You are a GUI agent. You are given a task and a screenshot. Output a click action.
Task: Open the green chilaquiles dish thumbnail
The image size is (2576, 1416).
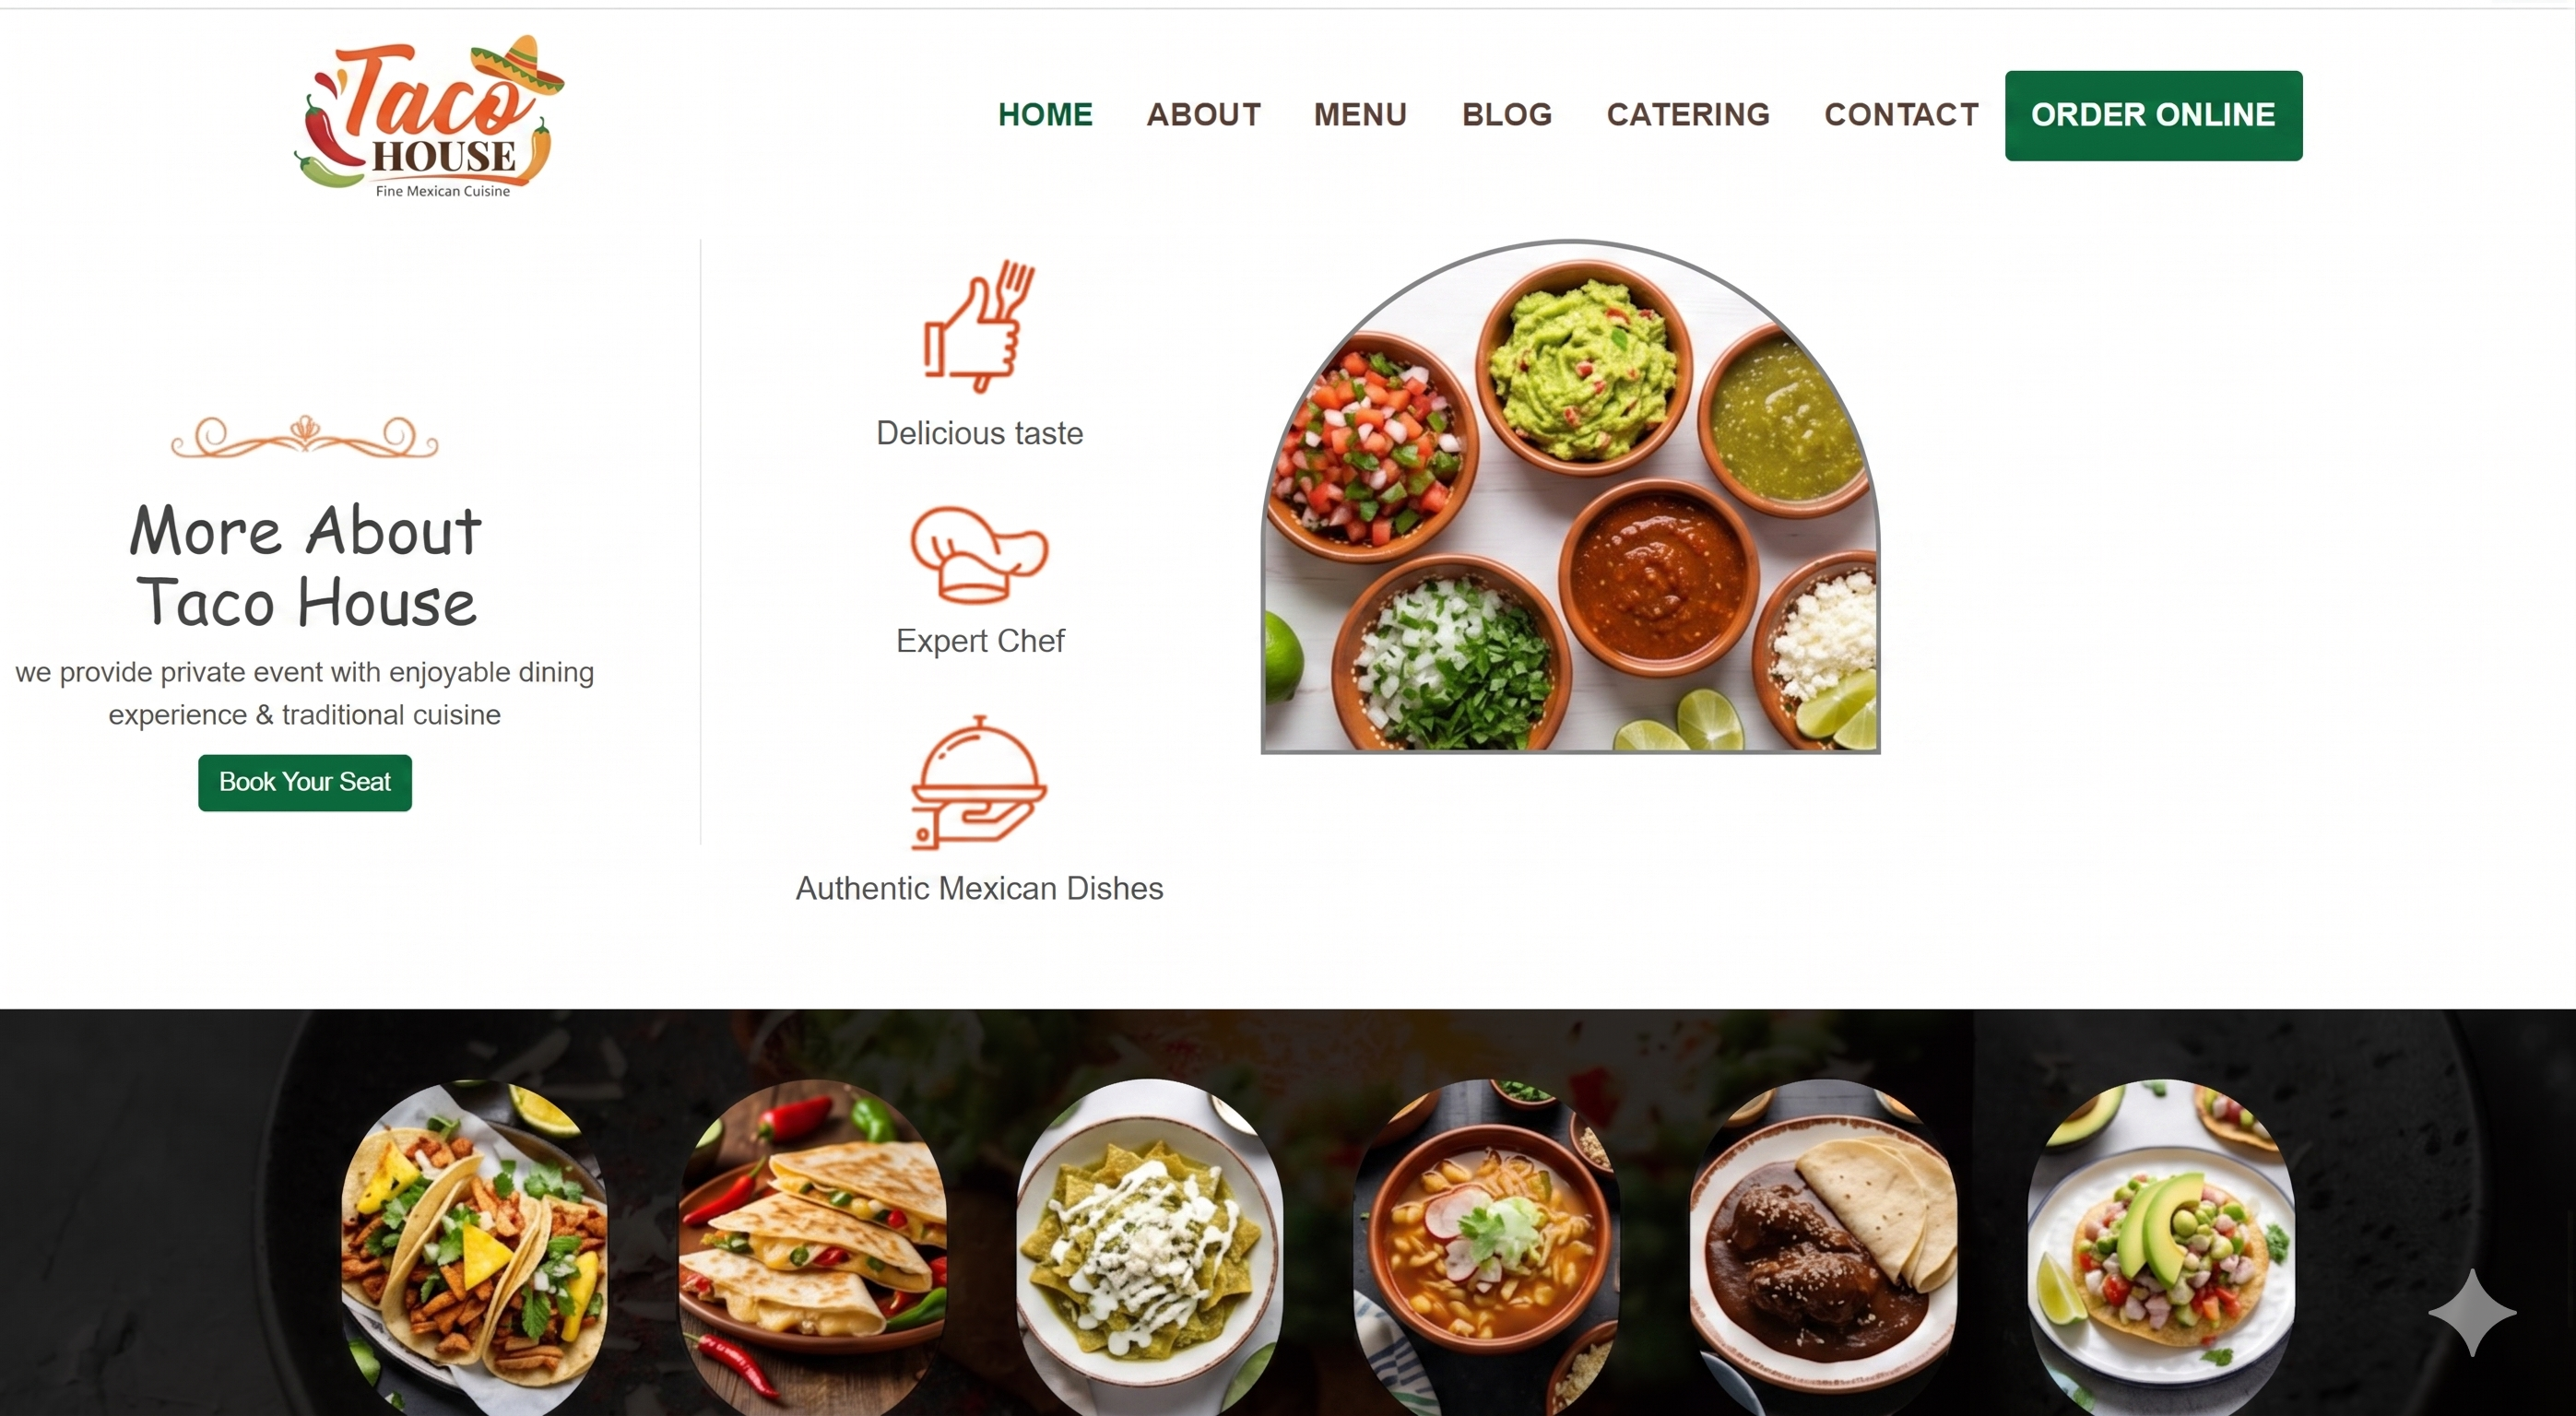point(1149,1247)
